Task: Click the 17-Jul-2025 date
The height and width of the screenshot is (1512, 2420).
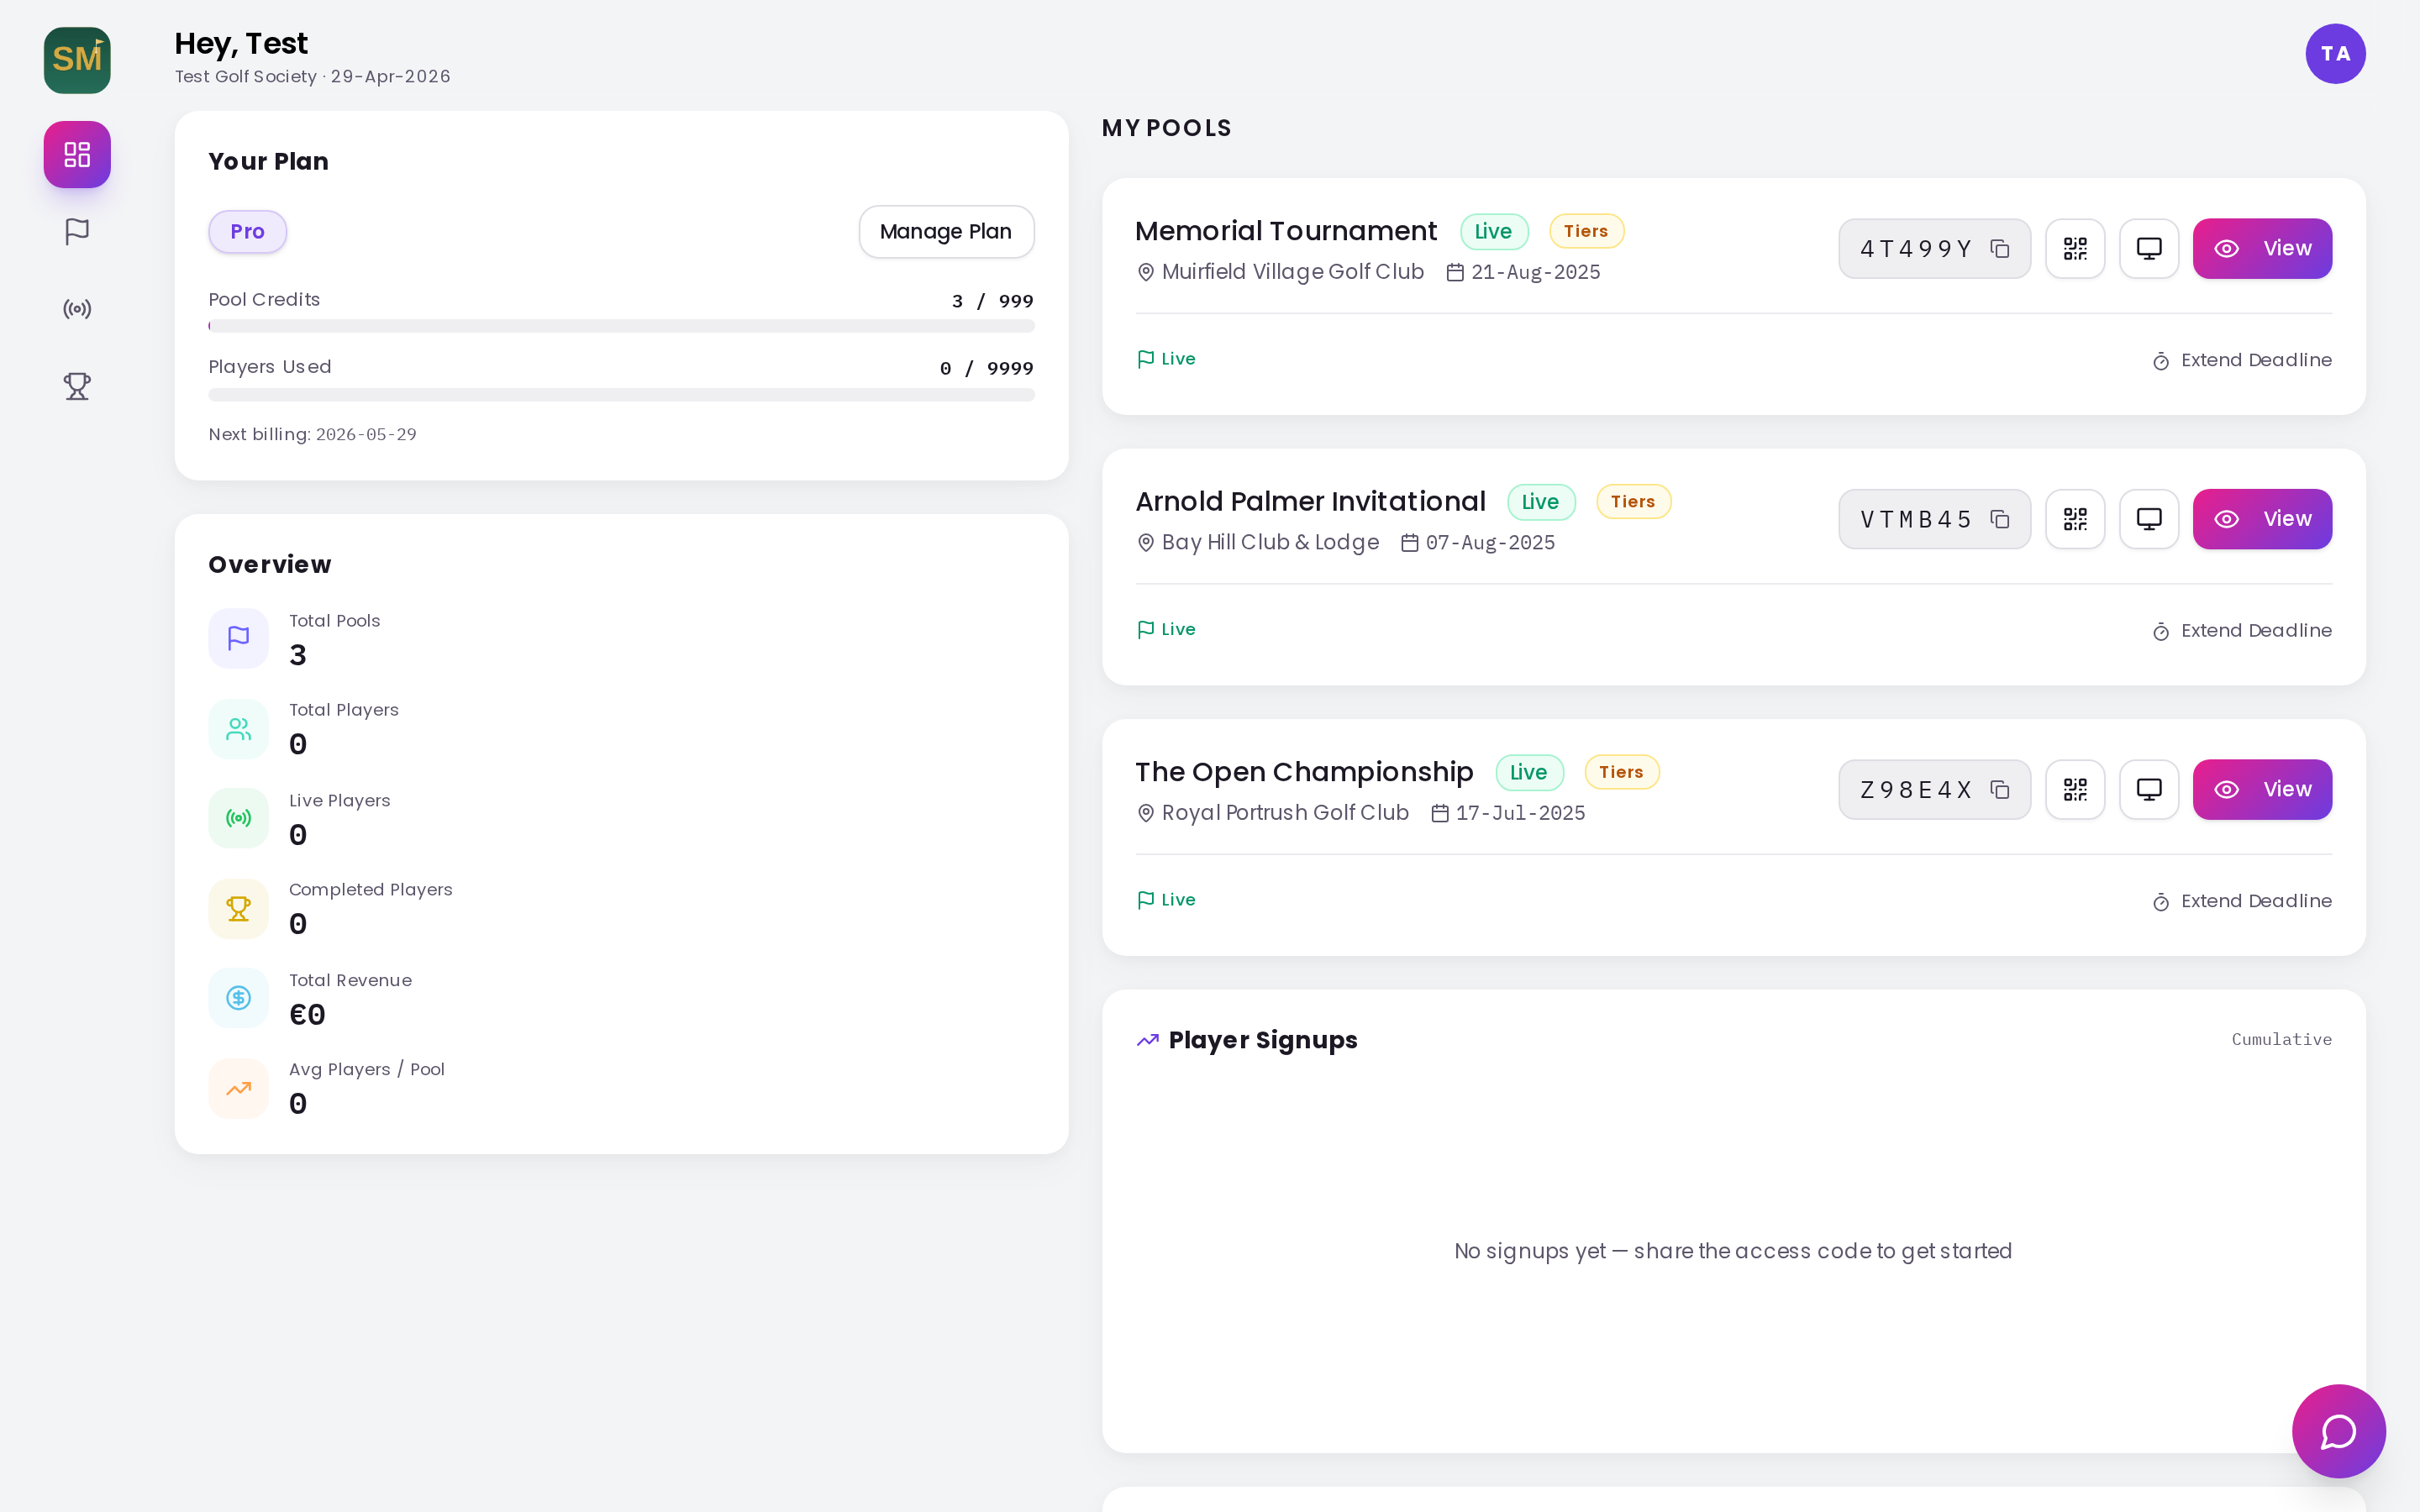Action: (x=1508, y=813)
